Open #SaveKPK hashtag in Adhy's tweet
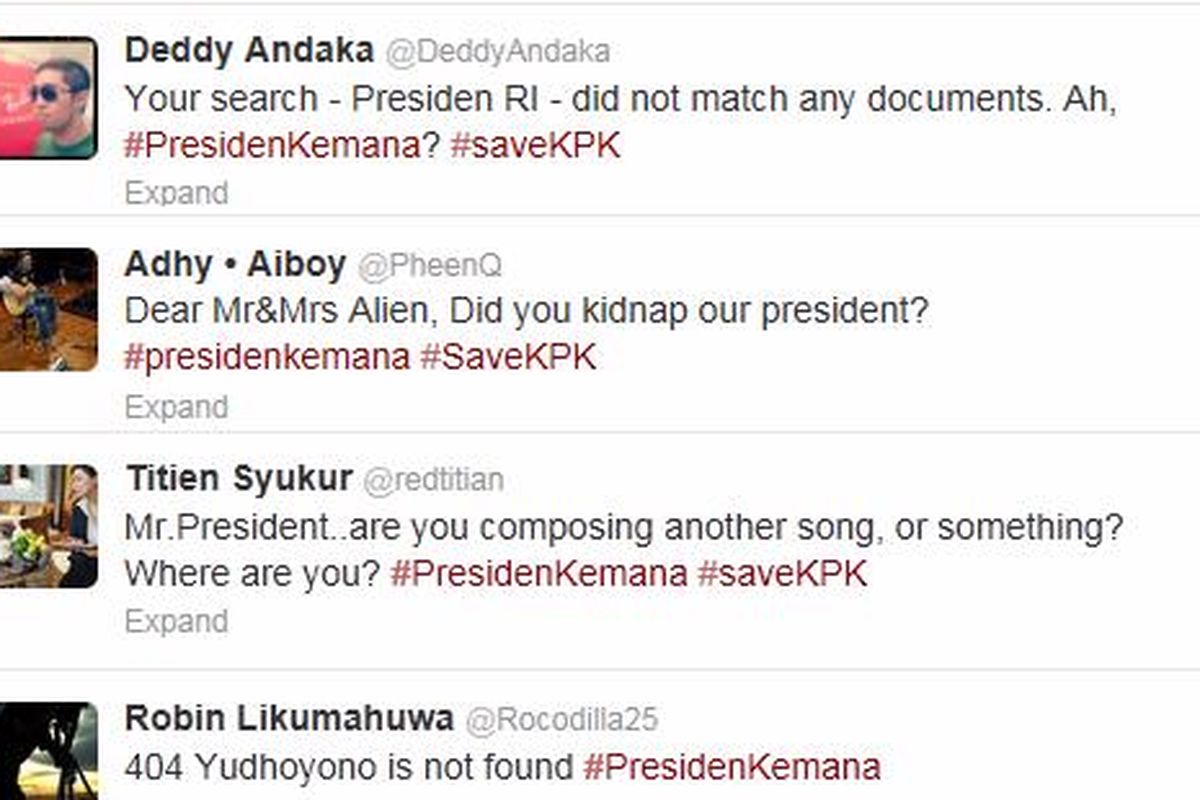This screenshot has height=800, width=1200. (508, 358)
